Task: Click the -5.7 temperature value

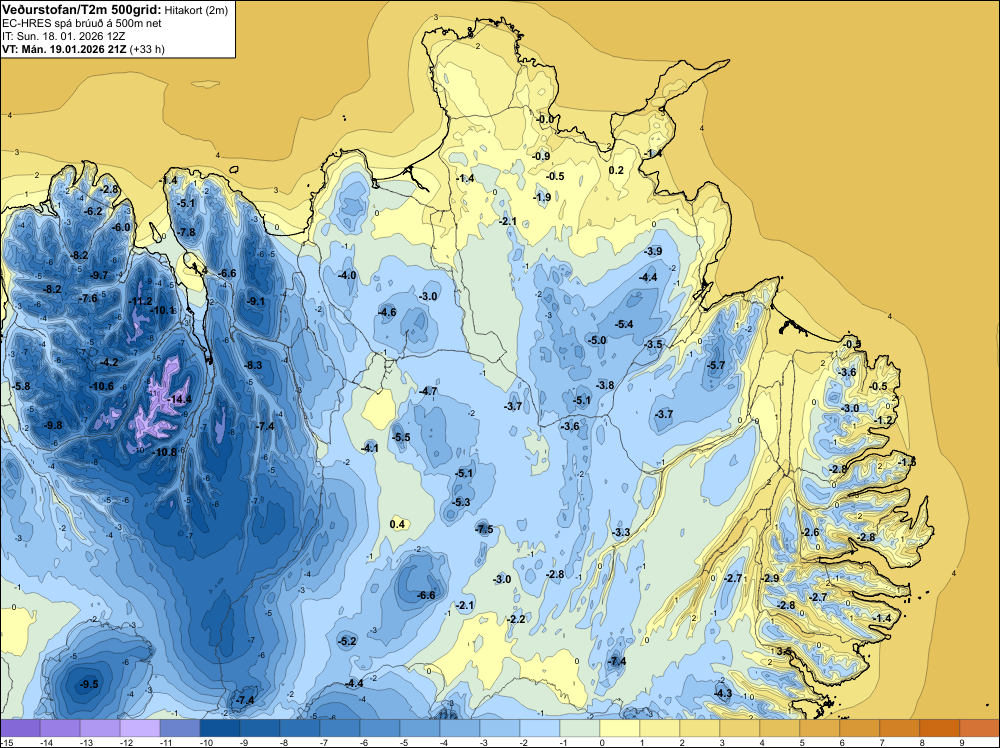Action: click(717, 365)
